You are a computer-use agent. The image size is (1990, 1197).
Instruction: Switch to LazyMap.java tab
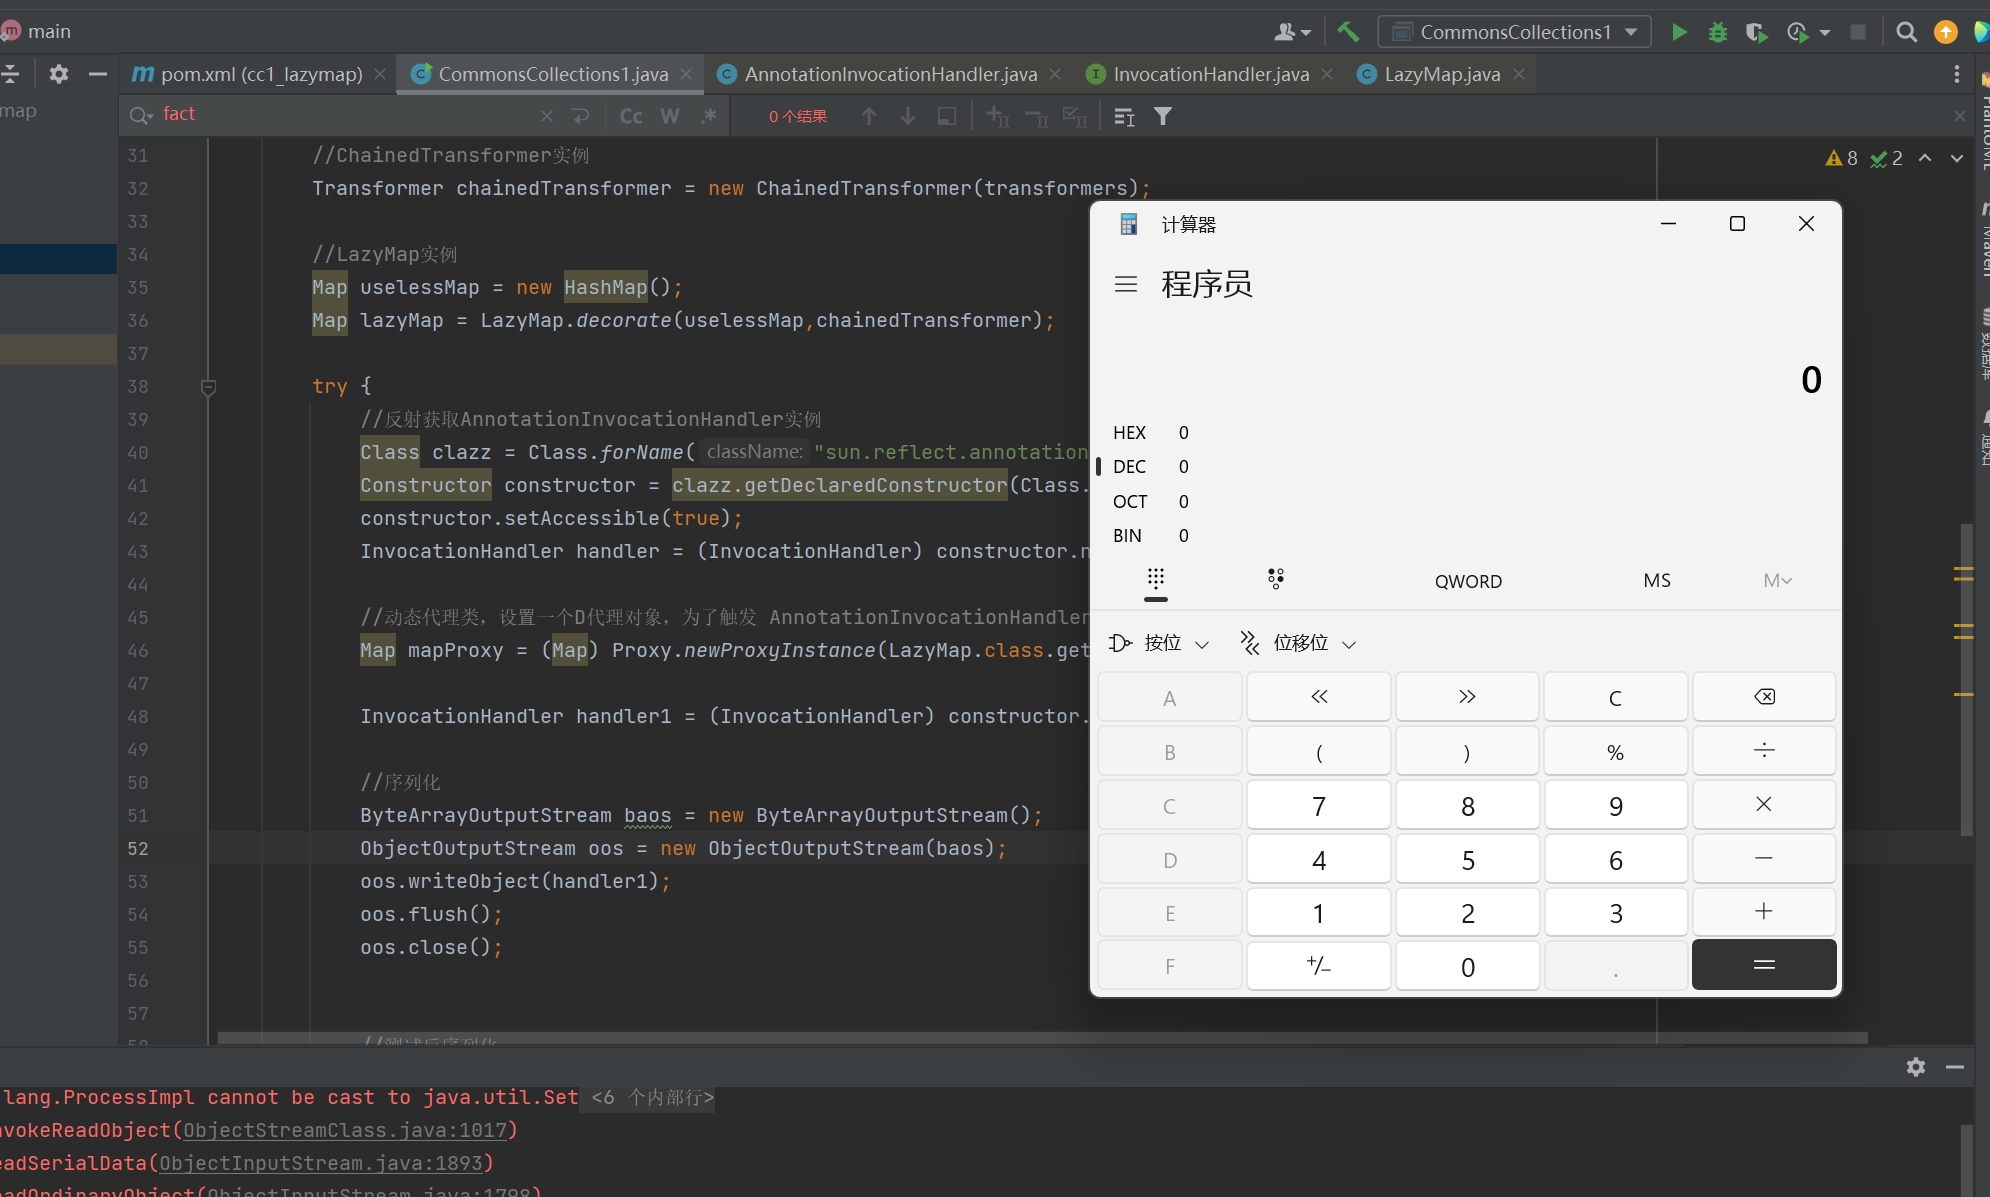[x=1441, y=74]
